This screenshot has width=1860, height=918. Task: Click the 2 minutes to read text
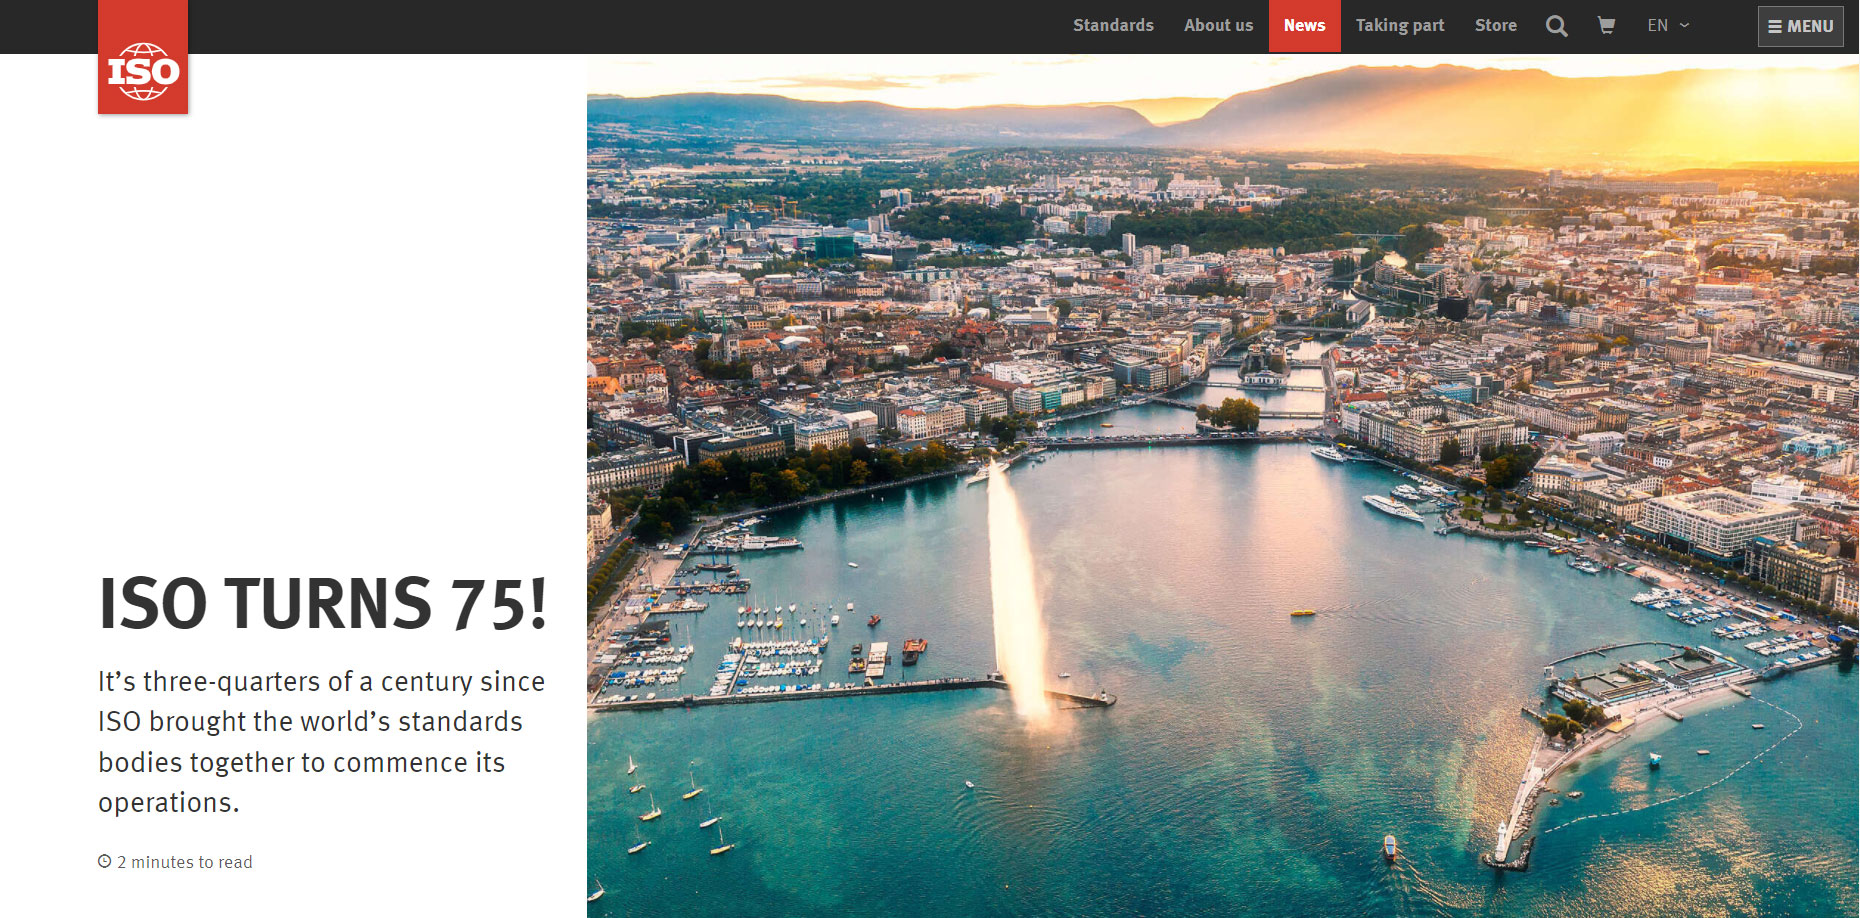tap(185, 862)
